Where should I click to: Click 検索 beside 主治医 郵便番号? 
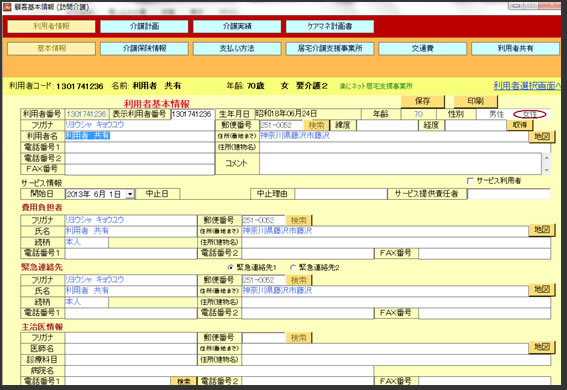pyautogui.click(x=299, y=338)
